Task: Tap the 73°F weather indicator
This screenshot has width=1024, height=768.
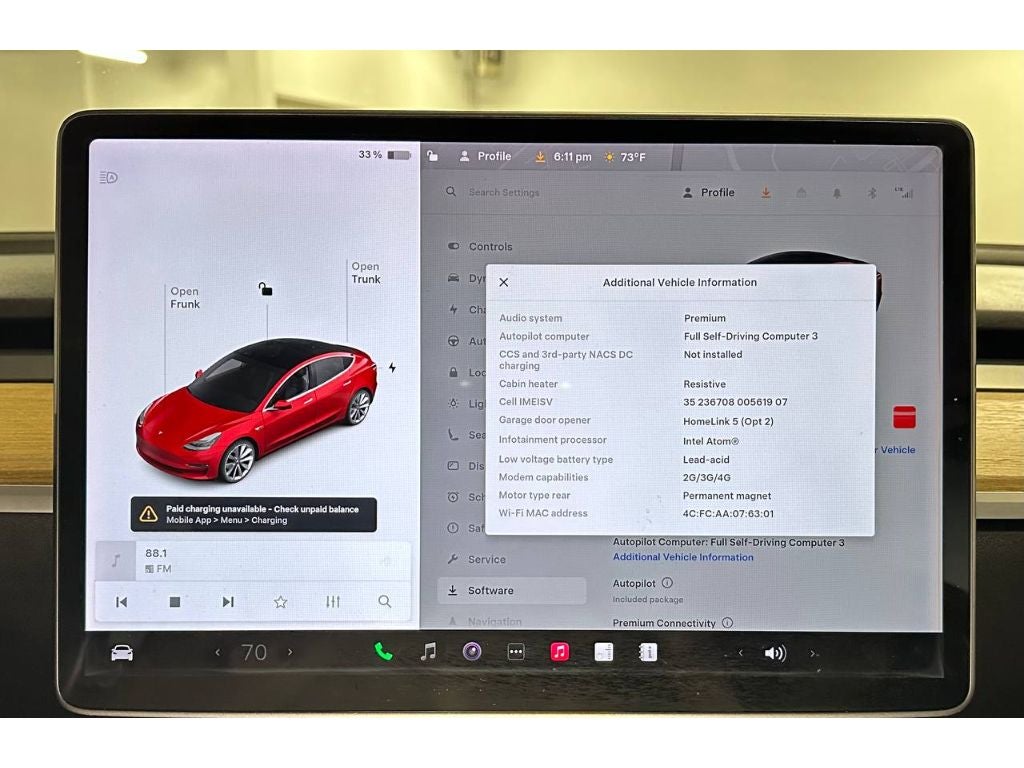Action: pos(625,157)
